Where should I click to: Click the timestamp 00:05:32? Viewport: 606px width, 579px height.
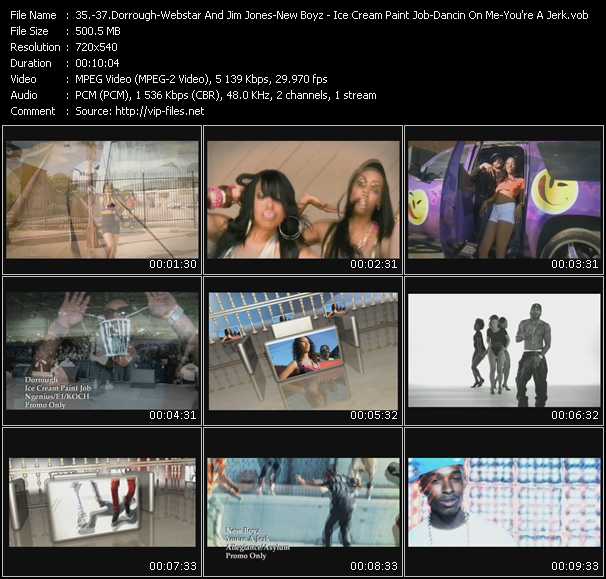tap(374, 415)
